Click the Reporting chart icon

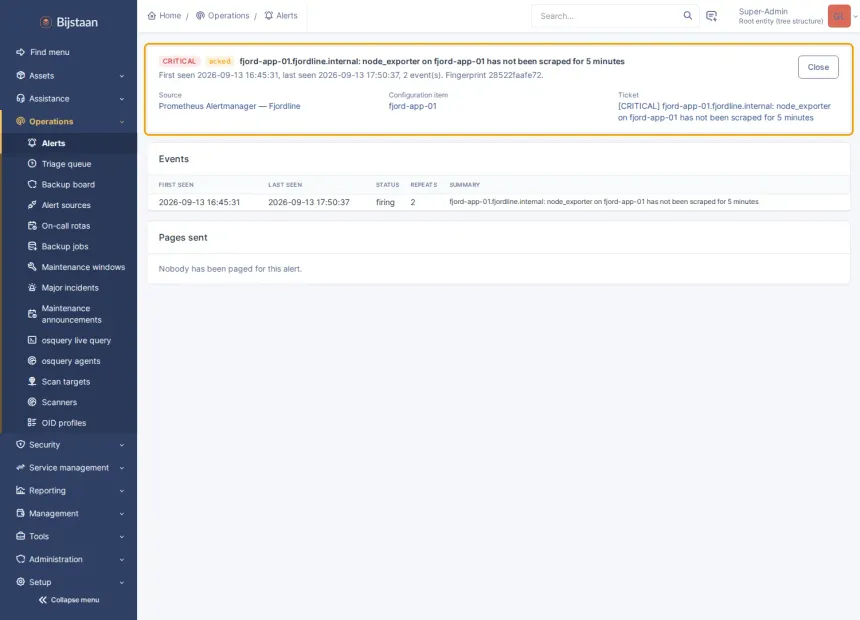coord(20,490)
